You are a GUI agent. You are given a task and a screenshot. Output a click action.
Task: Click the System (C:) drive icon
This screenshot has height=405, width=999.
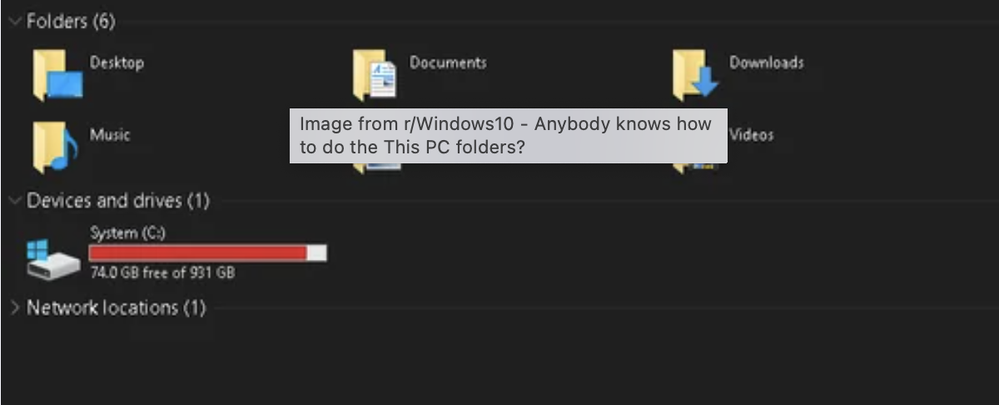coord(54,259)
